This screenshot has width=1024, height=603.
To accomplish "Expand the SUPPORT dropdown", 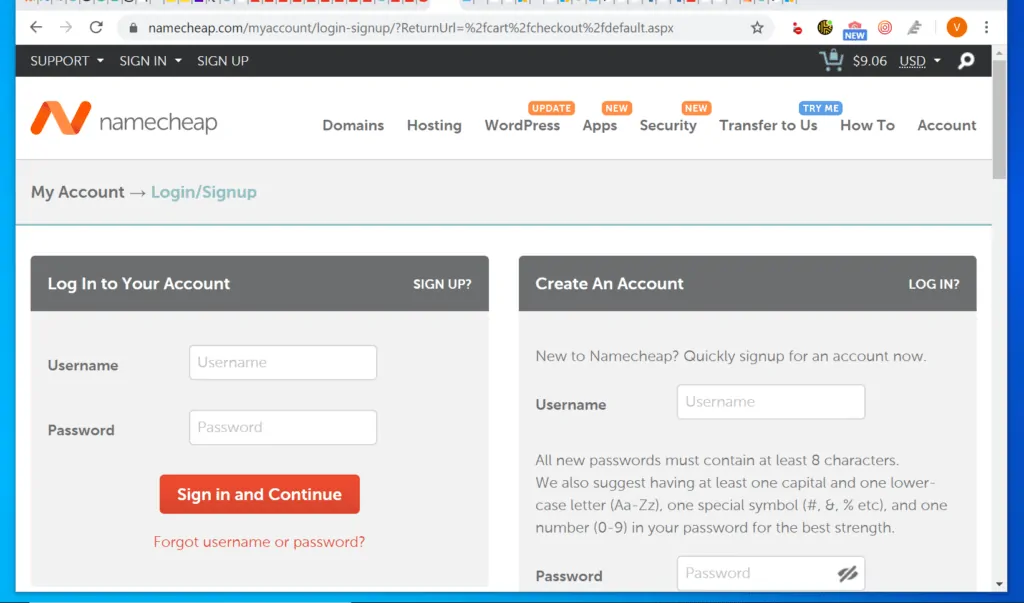I will pos(67,61).
